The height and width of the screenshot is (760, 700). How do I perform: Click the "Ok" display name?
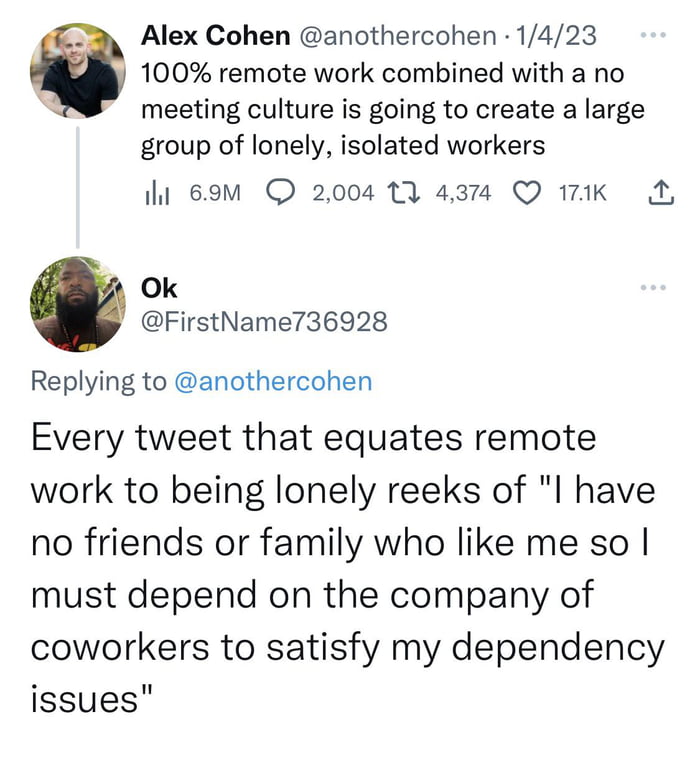tap(159, 288)
